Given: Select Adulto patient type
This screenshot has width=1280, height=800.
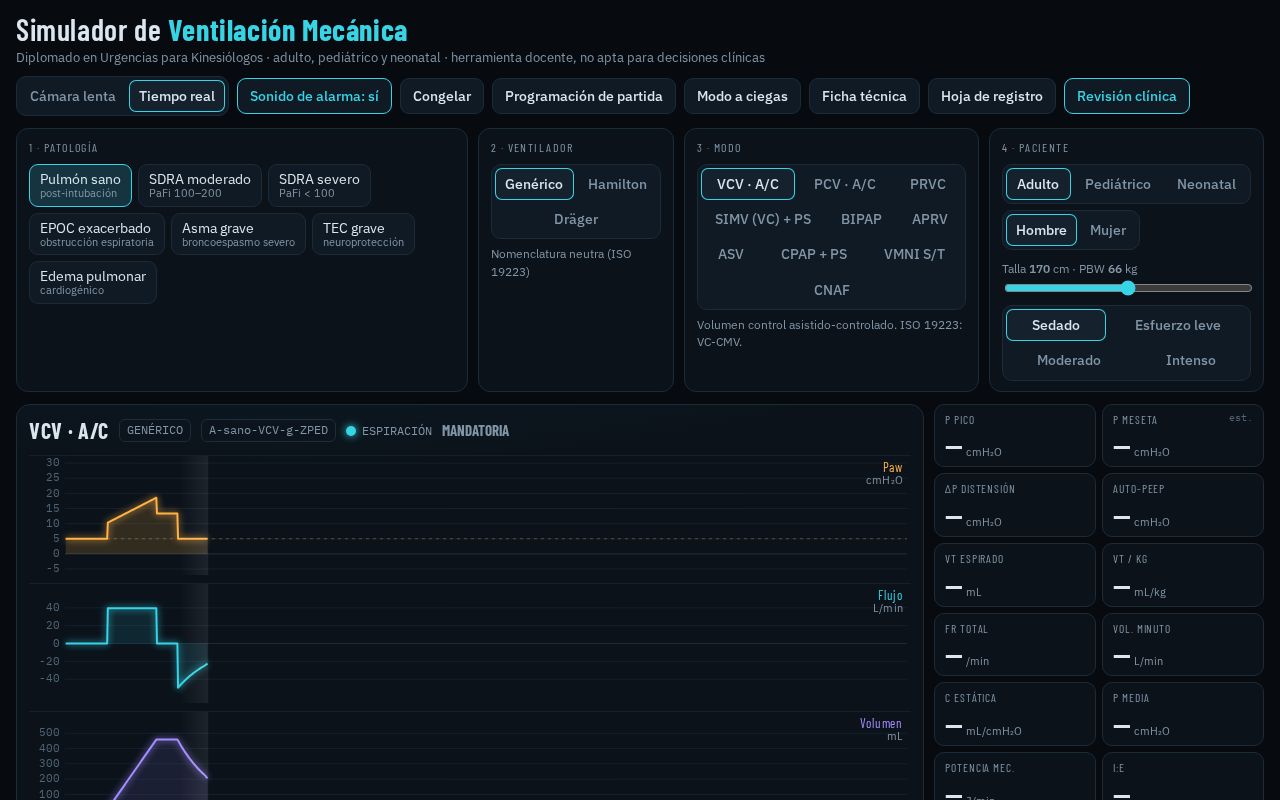Looking at the screenshot, I should pyautogui.click(x=1038, y=184).
